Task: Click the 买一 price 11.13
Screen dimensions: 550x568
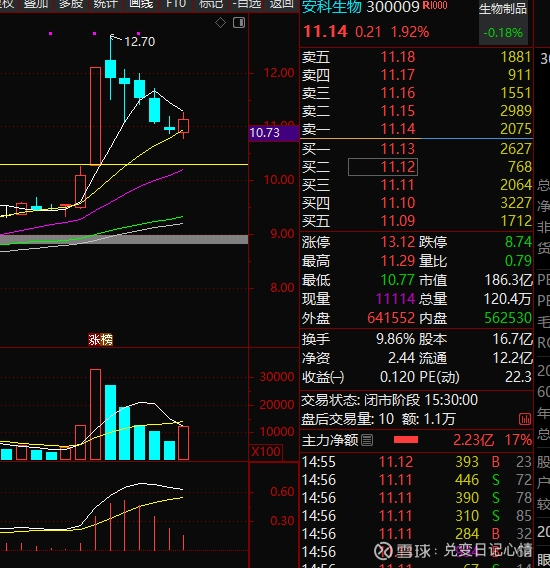Action: [x=397, y=149]
